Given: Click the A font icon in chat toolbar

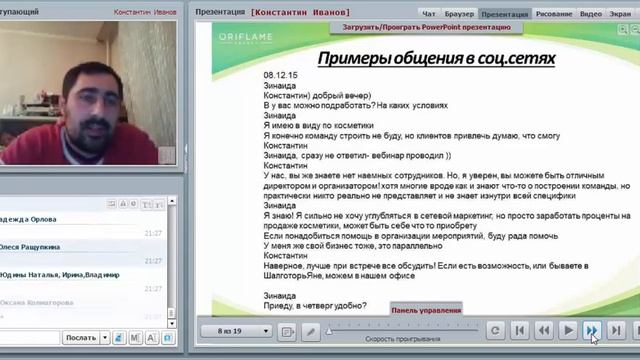Looking at the screenshot, I should pos(152,338).
